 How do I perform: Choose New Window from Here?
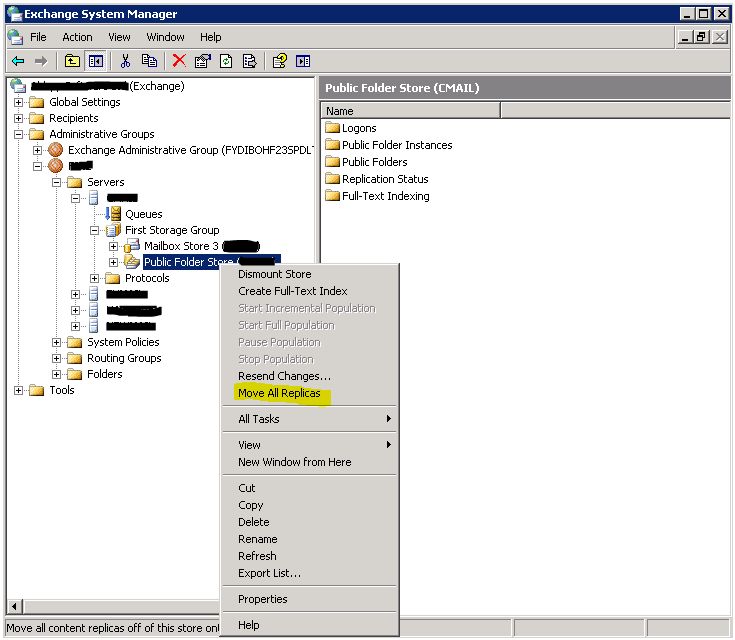click(309, 462)
